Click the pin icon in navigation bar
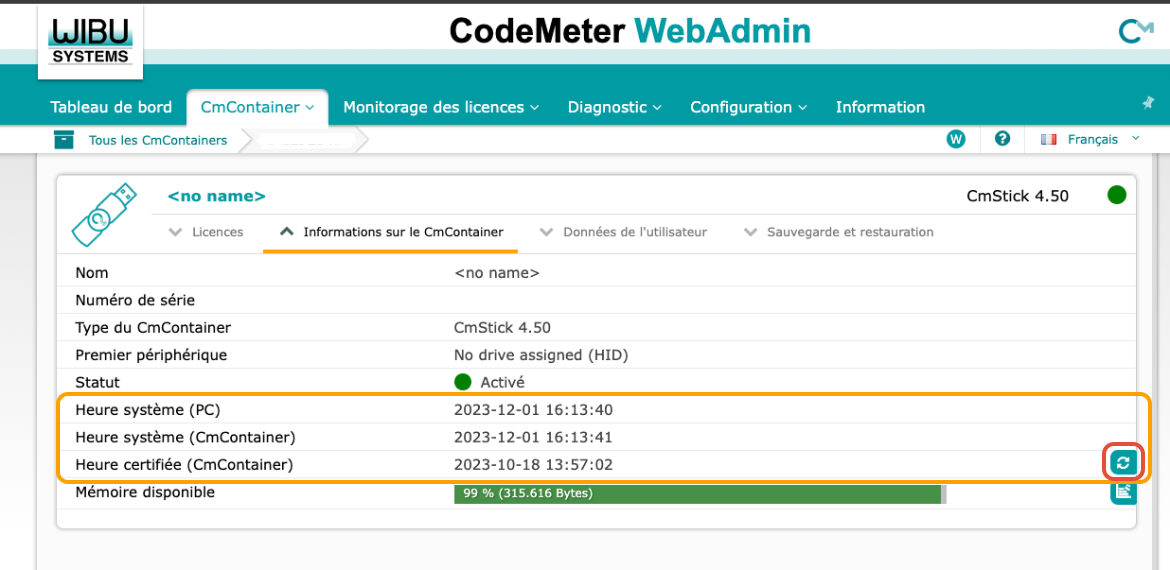The image size is (1170, 570). [1148, 104]
